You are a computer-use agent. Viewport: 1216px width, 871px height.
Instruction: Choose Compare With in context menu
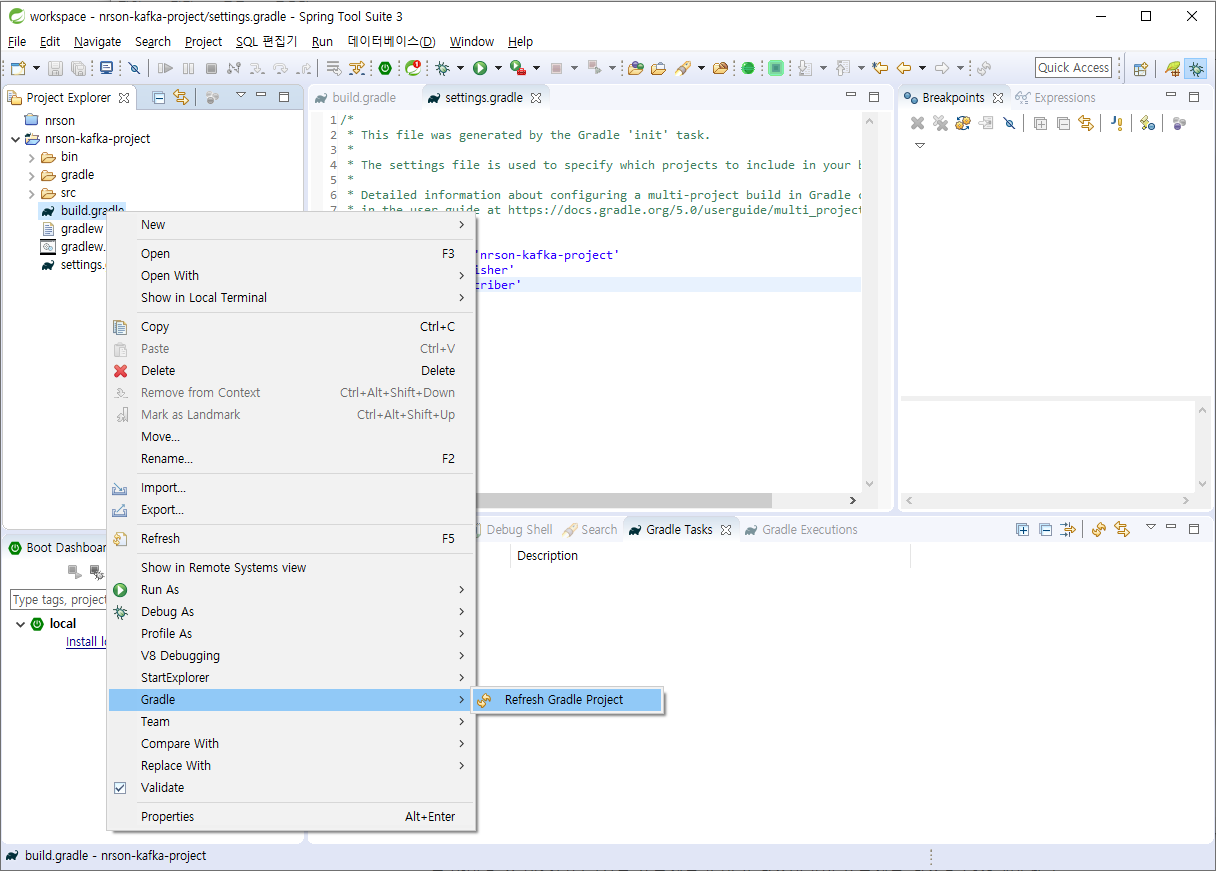point(291,744)
